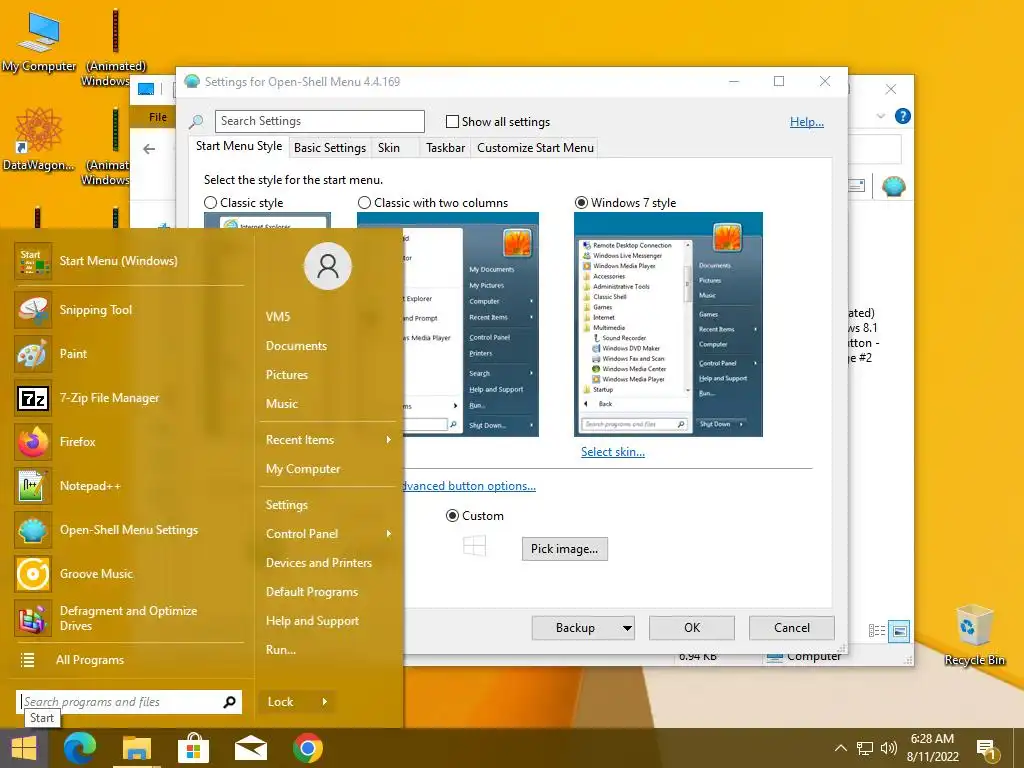The image size is (1024, 768).
Task: Open Microsoft Store from the taskbar
Action: tap(193, 748)
